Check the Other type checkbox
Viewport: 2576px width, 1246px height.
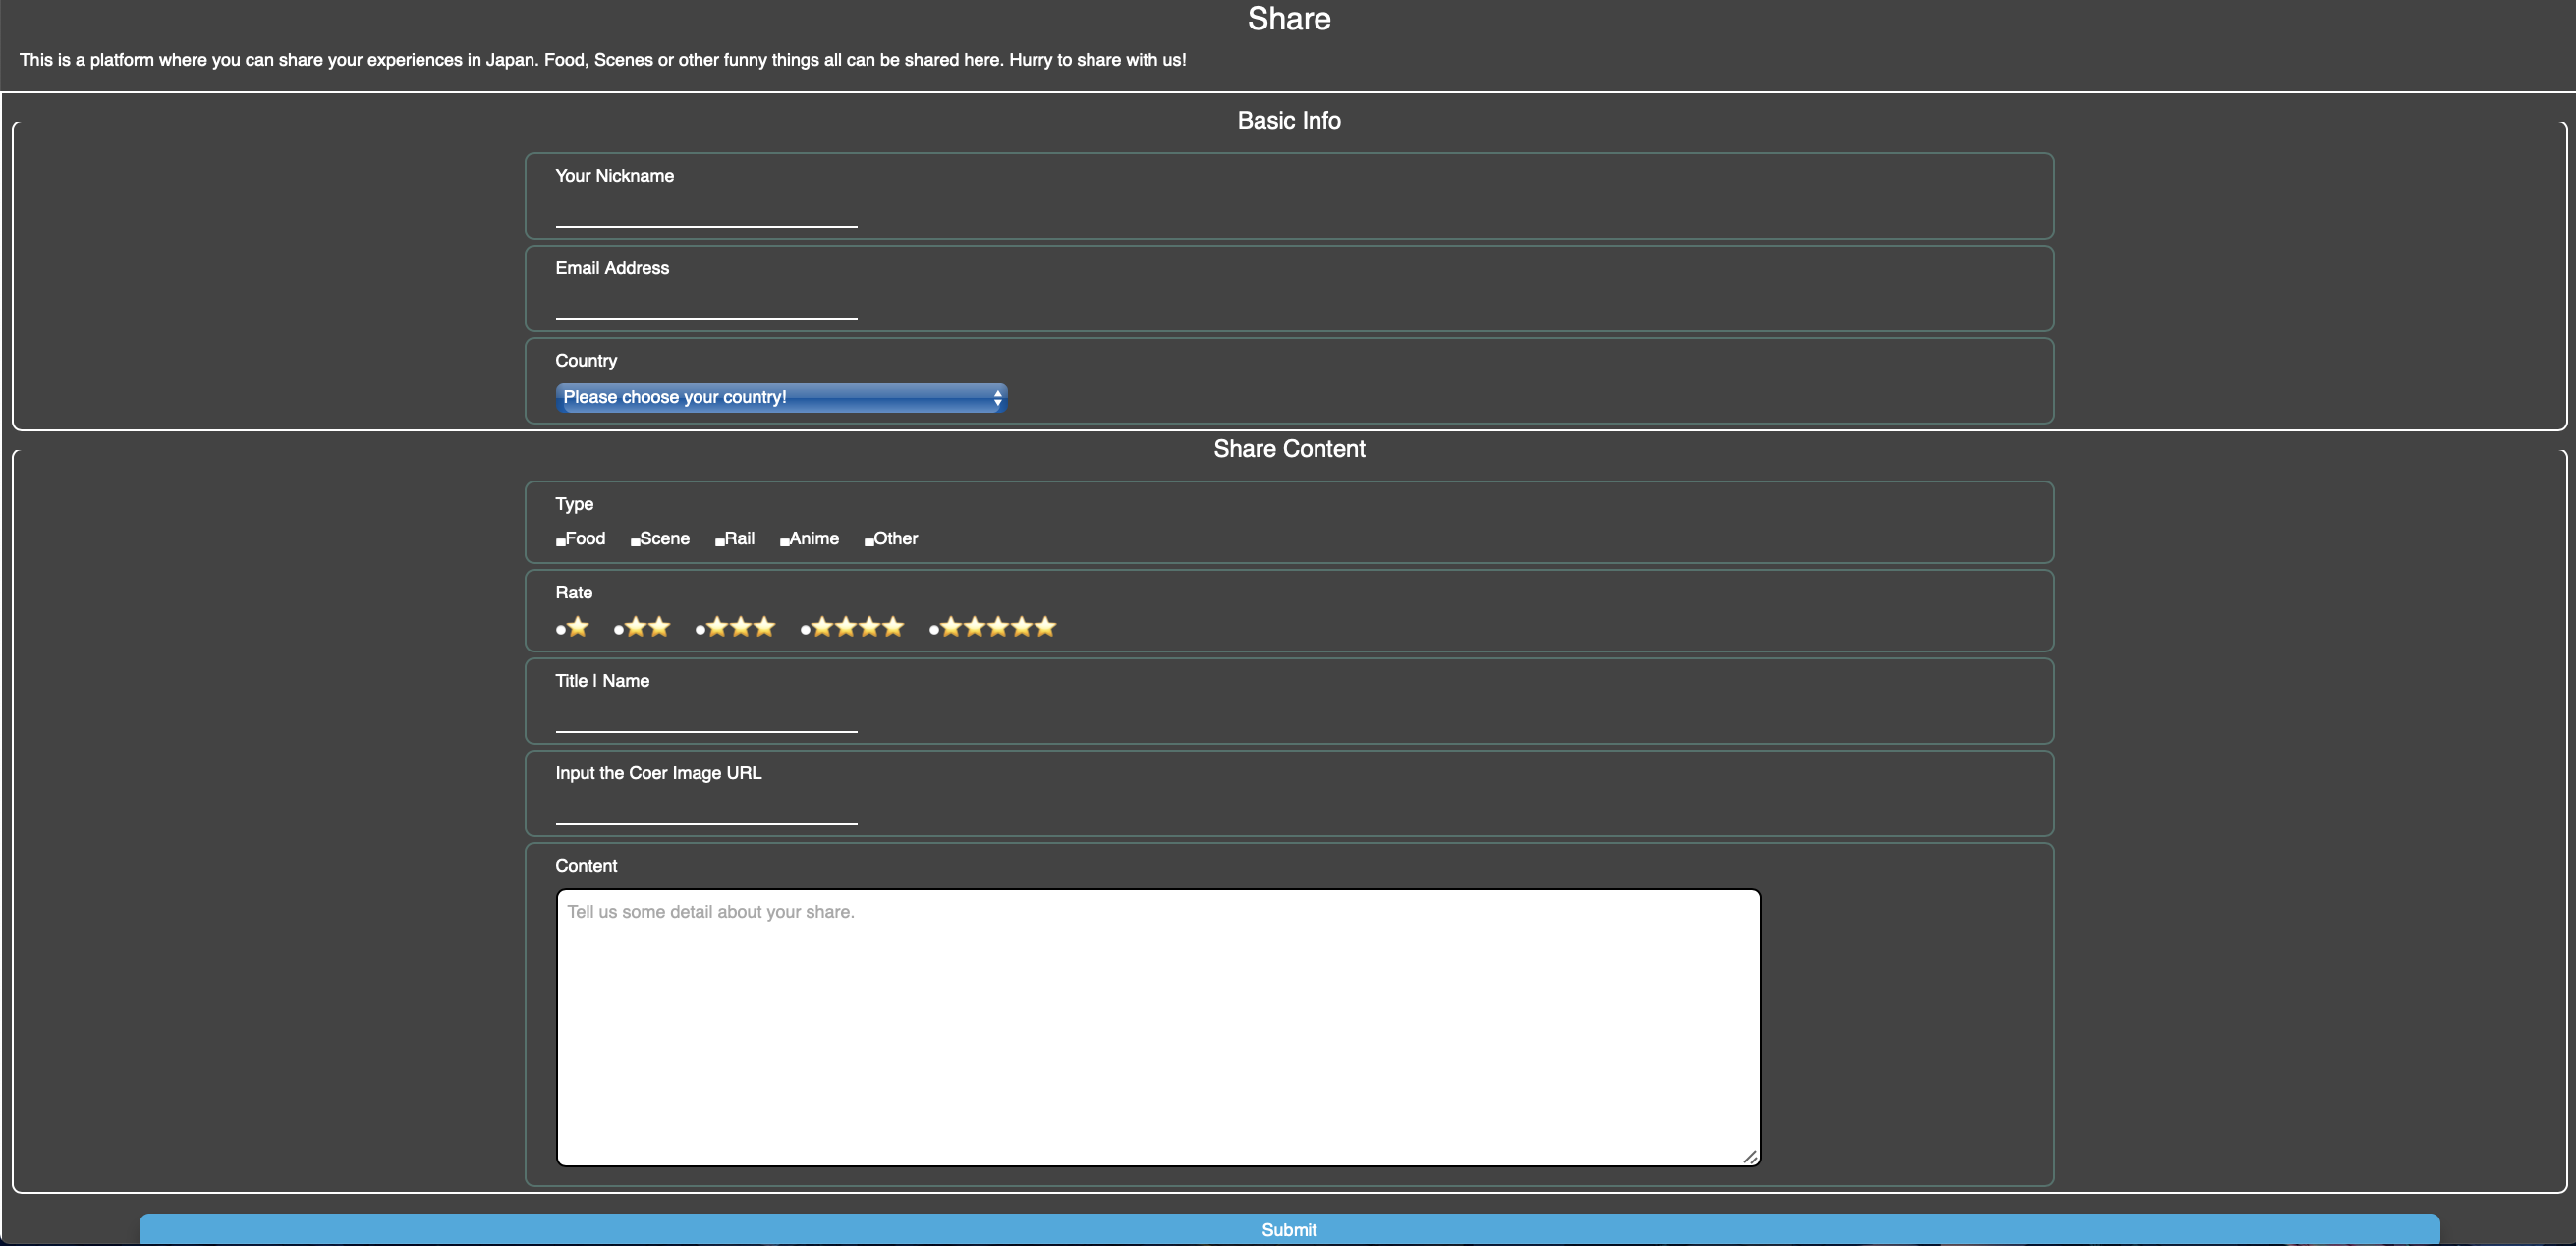click(869, 541)
